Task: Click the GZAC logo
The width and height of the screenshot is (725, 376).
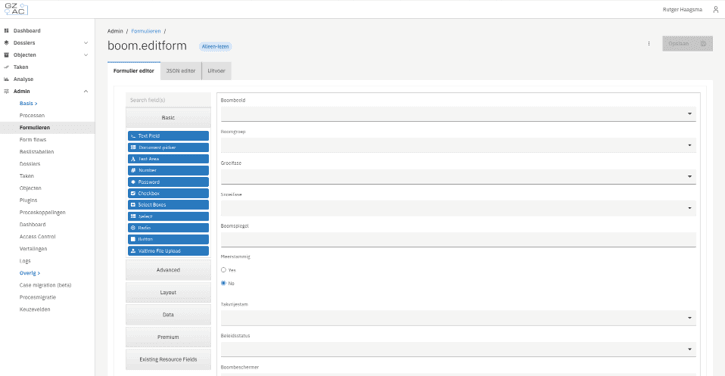Action: [16, 9]
